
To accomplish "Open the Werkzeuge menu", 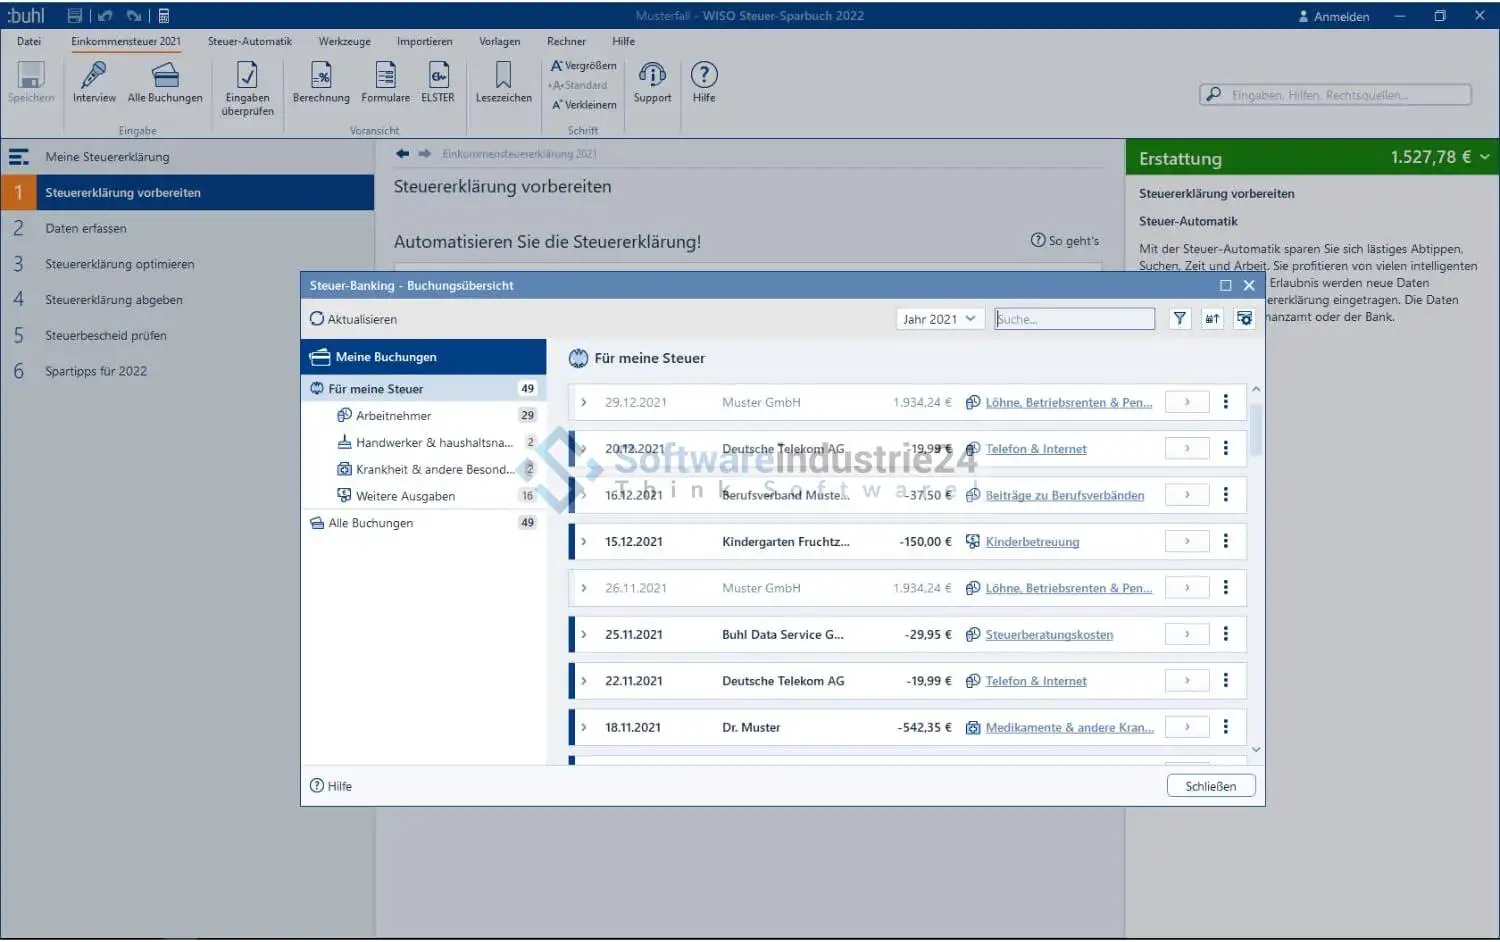I will point(344,42).
